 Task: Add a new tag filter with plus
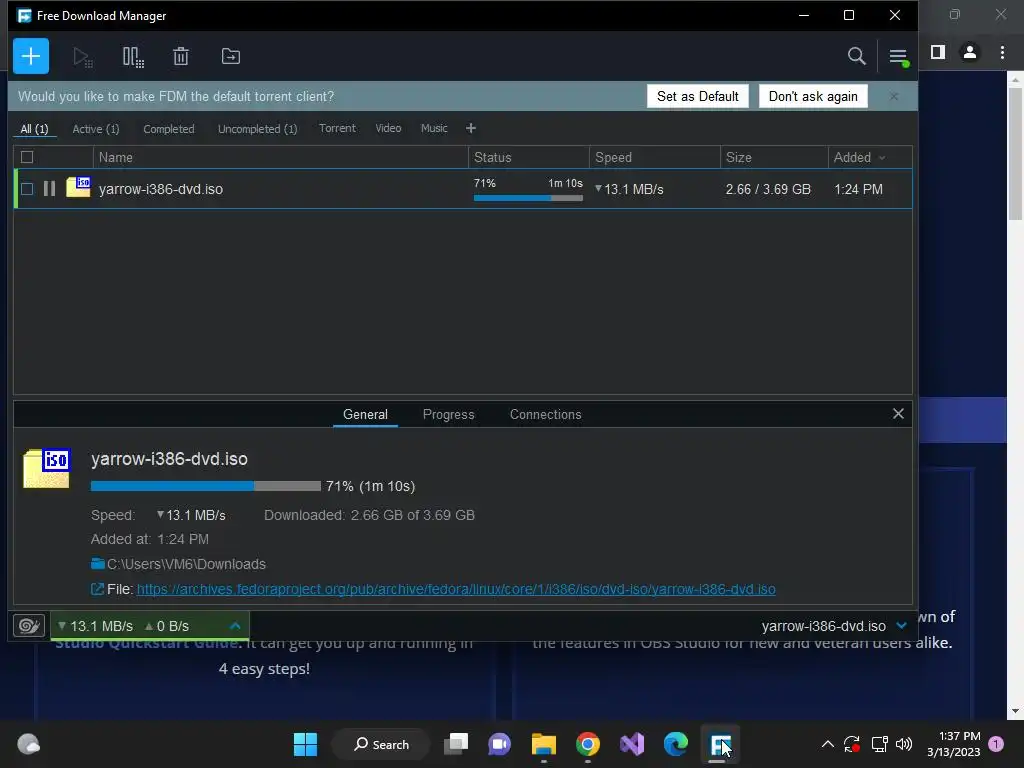471,128
